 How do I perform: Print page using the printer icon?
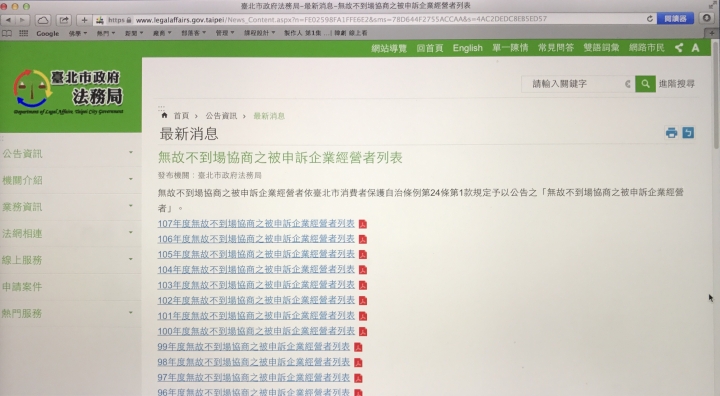click(671, 133)
